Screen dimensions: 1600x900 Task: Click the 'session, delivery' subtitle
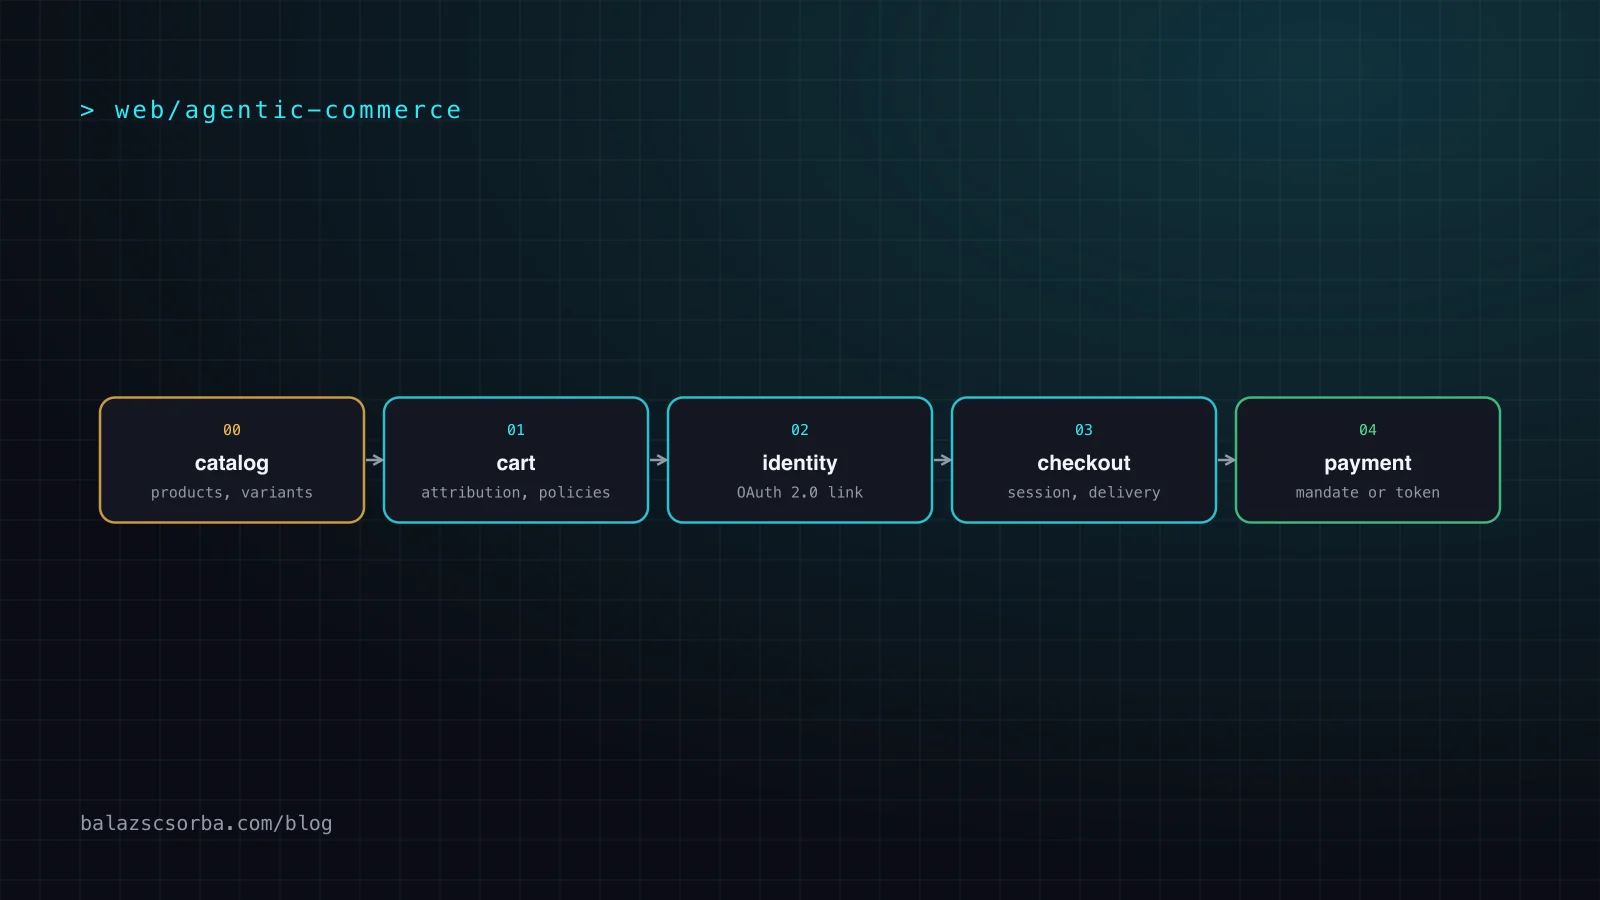[1084, 492]
